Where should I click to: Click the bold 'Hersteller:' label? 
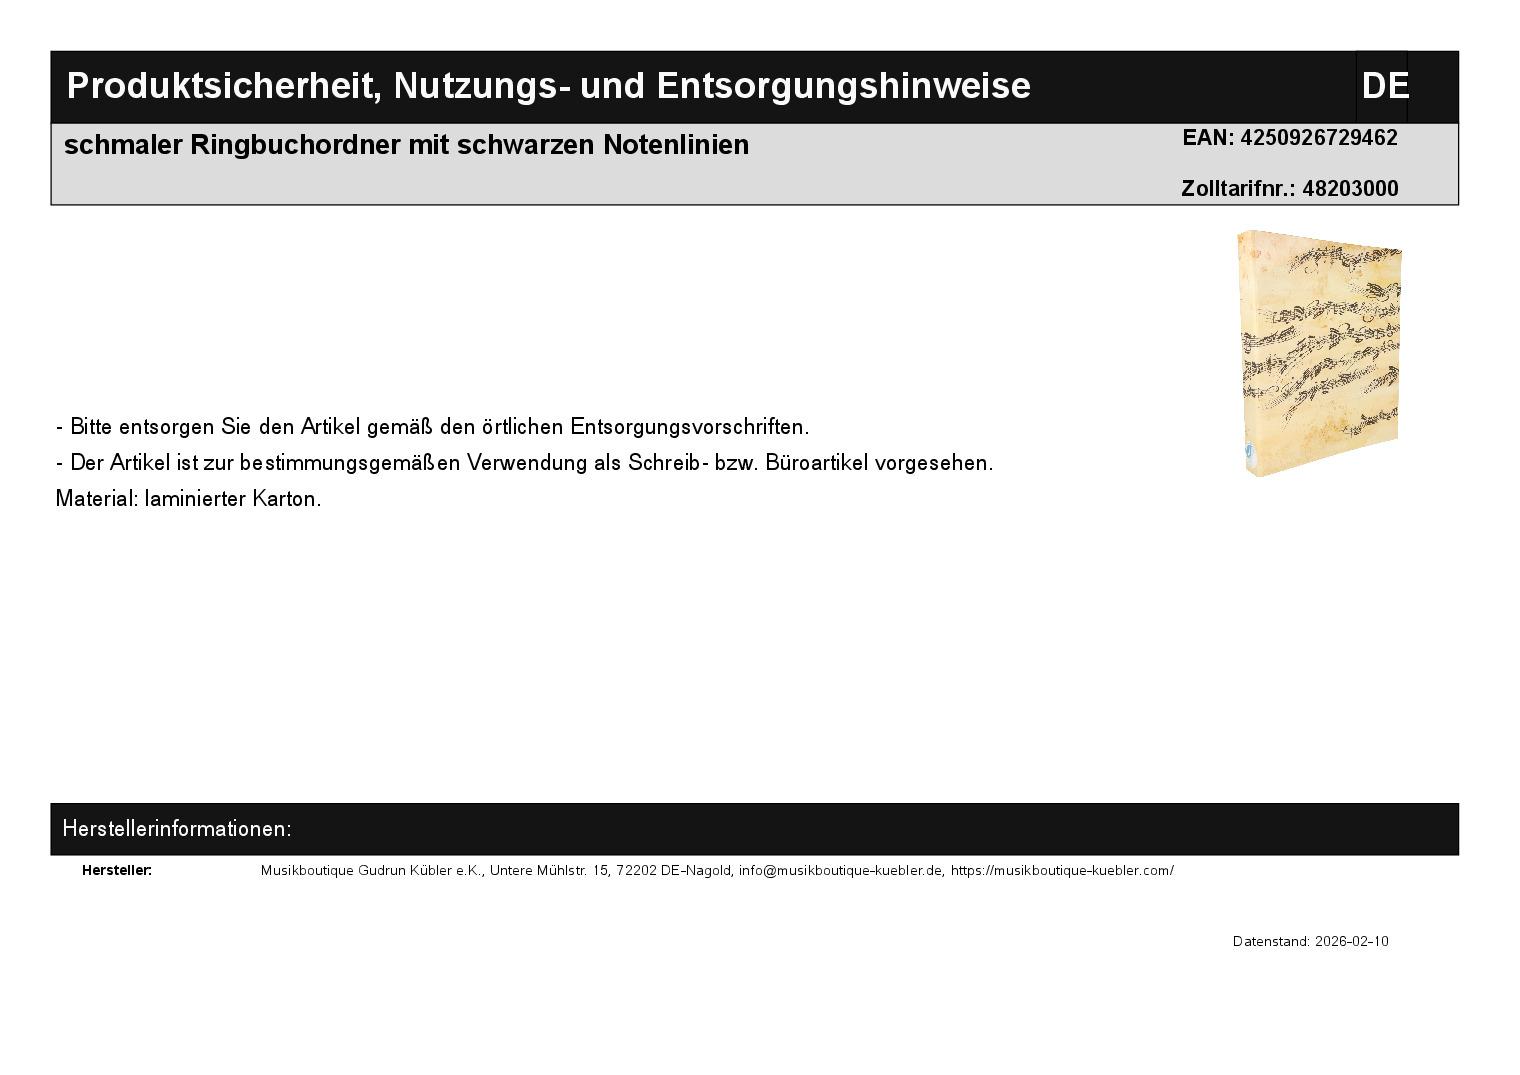coord(117,870)
